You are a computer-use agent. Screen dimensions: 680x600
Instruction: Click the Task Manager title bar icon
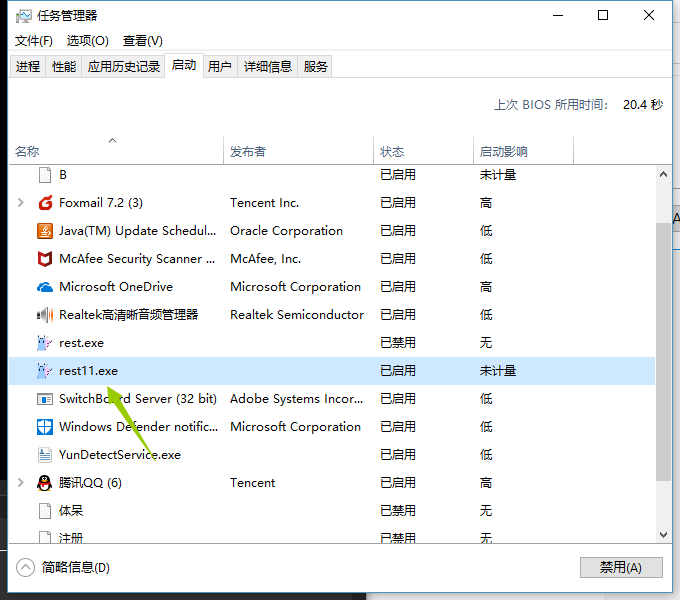23,16
